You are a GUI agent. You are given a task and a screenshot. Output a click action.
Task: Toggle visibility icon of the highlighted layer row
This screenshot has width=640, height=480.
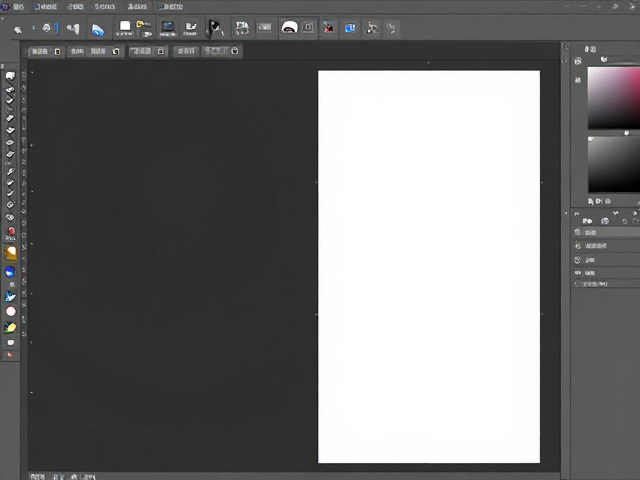578,232
